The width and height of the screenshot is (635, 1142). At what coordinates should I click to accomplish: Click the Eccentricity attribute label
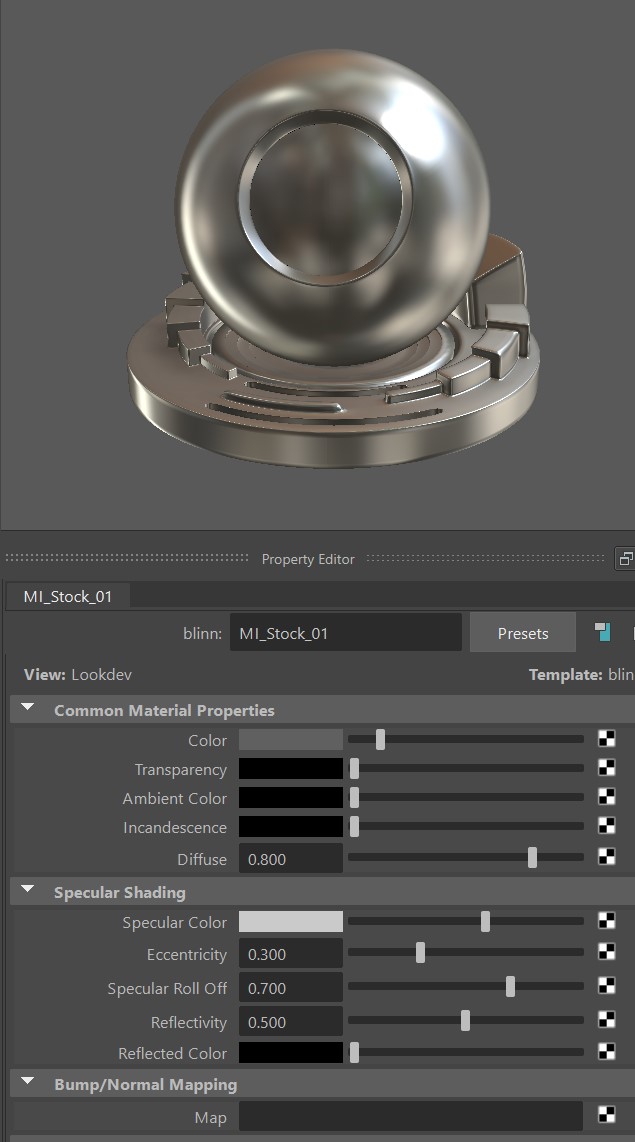(187, 954)
